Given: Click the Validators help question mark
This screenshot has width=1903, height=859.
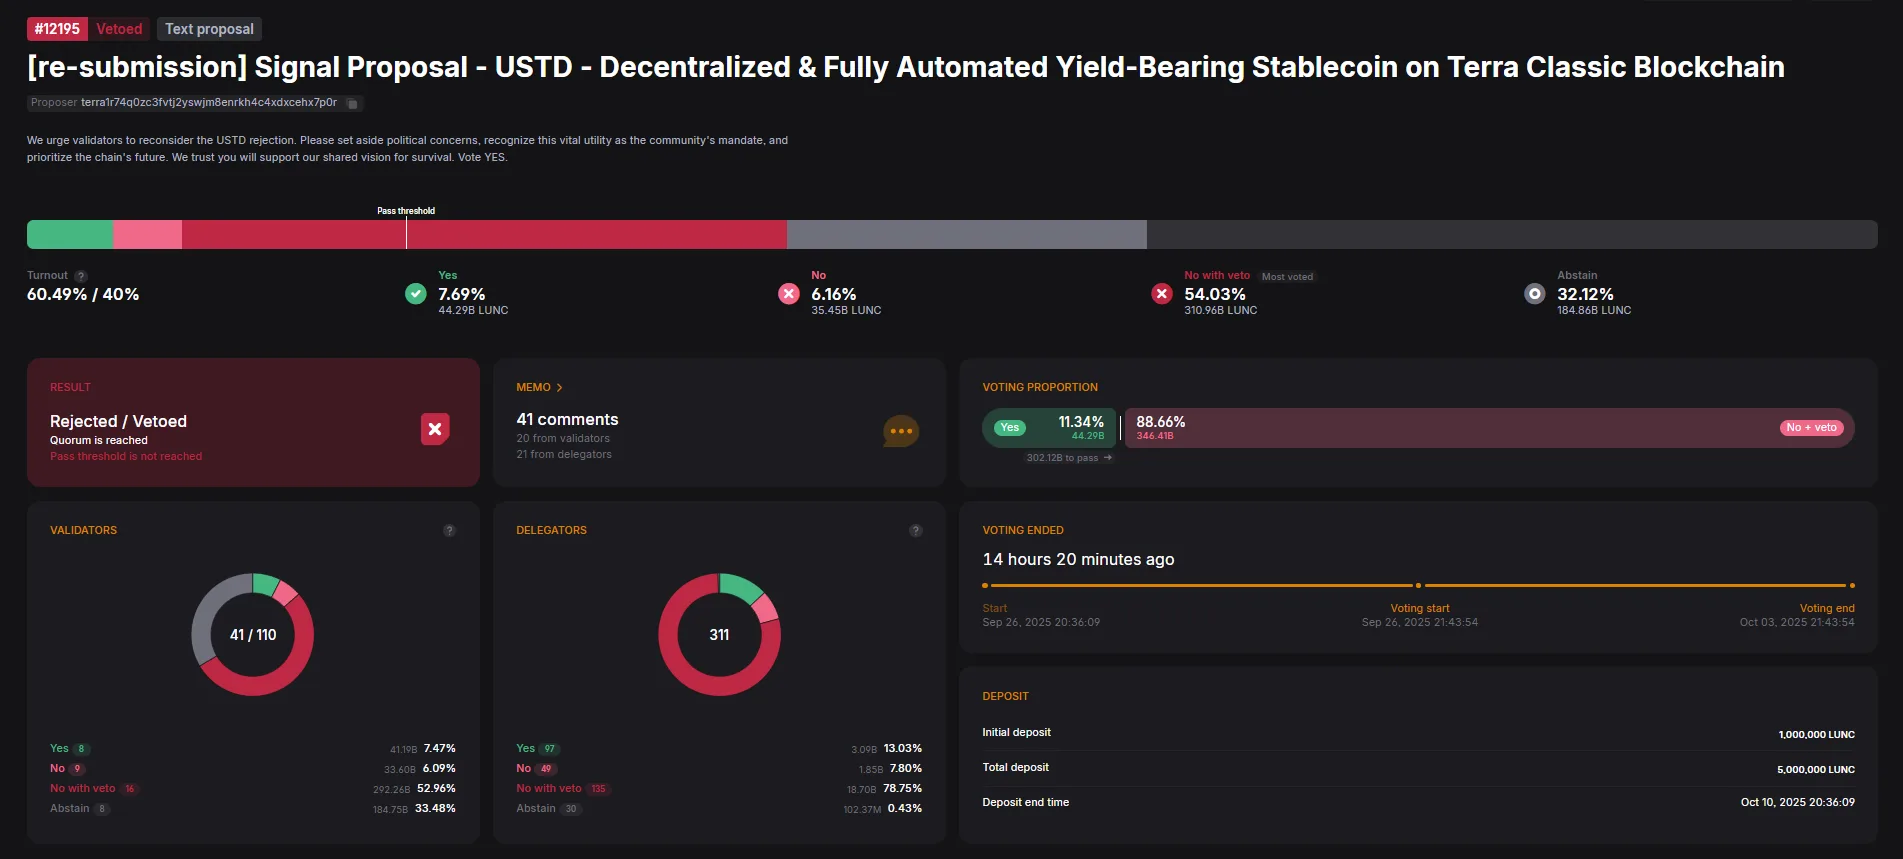Looking at the screenshot, I should (x=449, y=531).
